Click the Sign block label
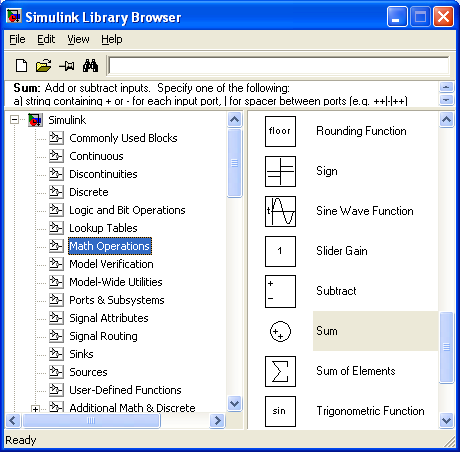 (327, 171)
